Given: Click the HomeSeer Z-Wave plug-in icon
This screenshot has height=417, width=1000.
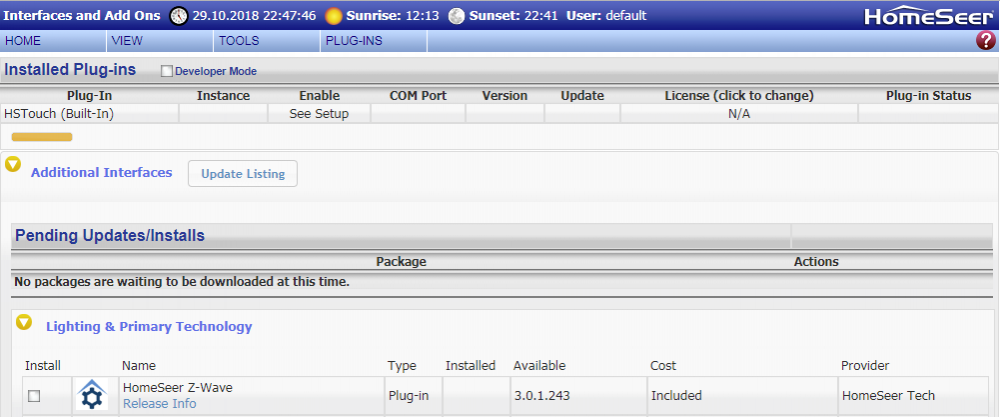Looking at the screenshot, I should click(x=91, y=395).
